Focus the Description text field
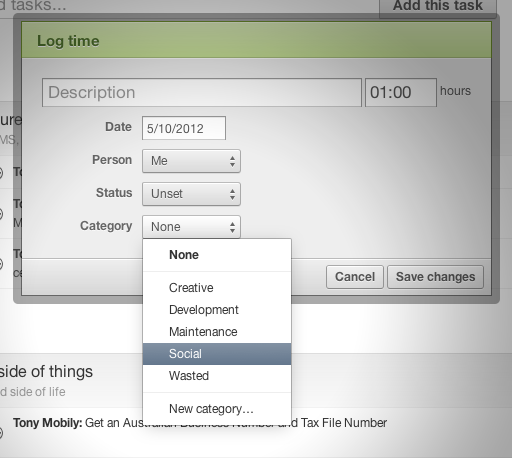 (202, 92)
